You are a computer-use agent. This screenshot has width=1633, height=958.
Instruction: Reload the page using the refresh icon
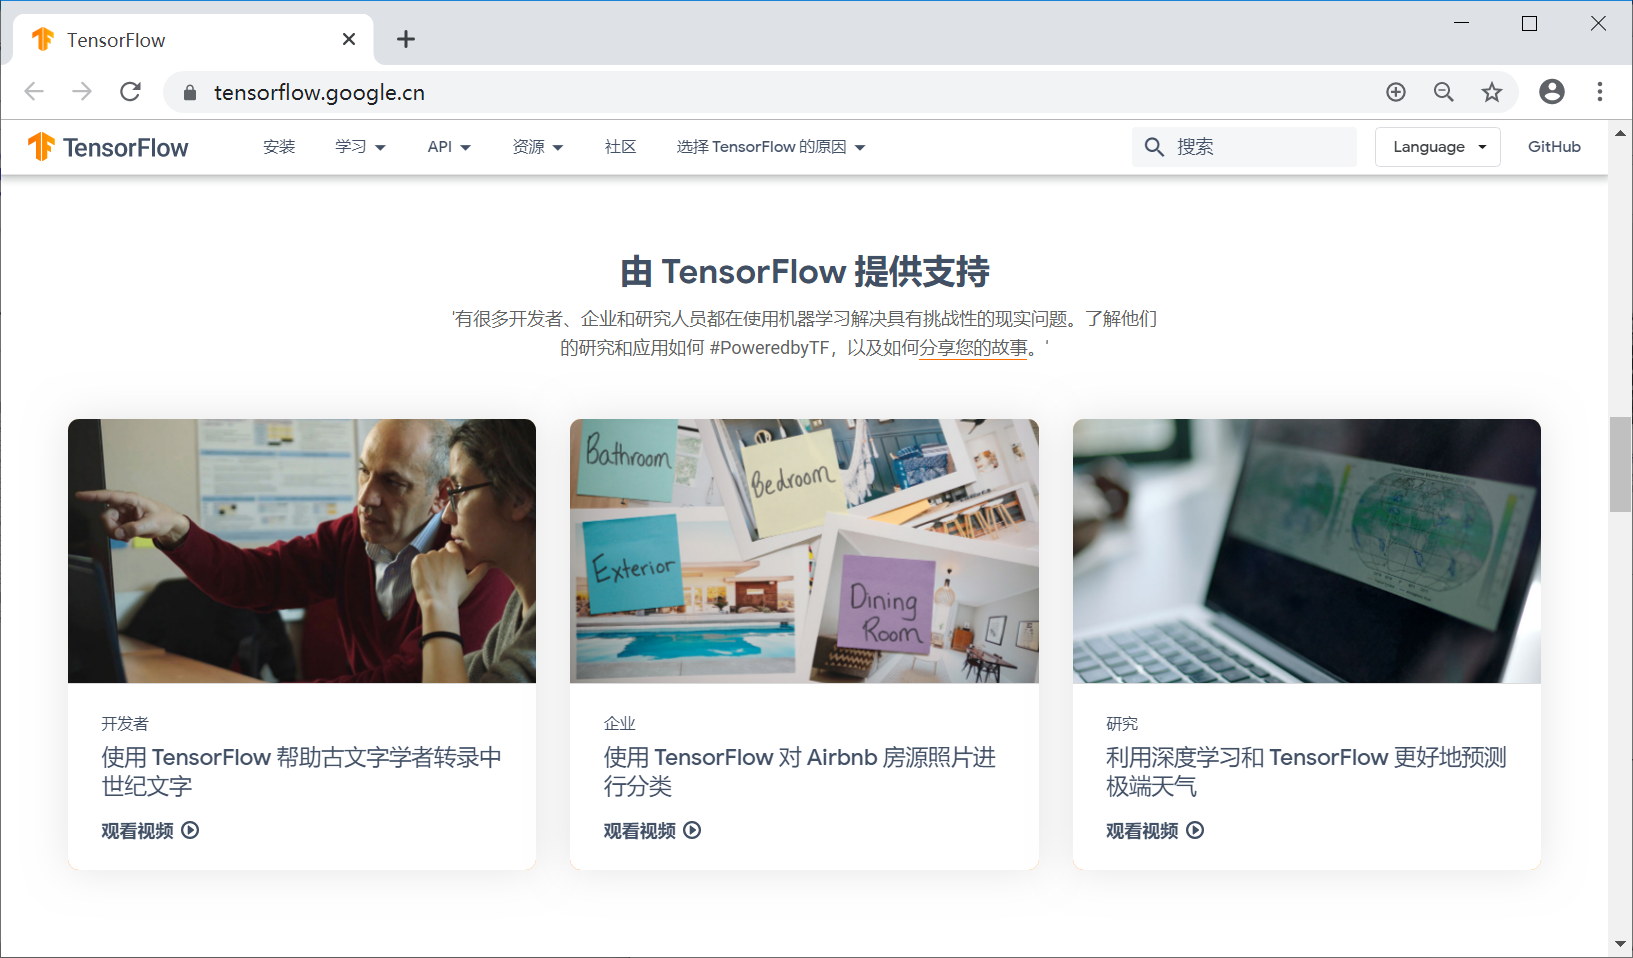pos(130,91)
